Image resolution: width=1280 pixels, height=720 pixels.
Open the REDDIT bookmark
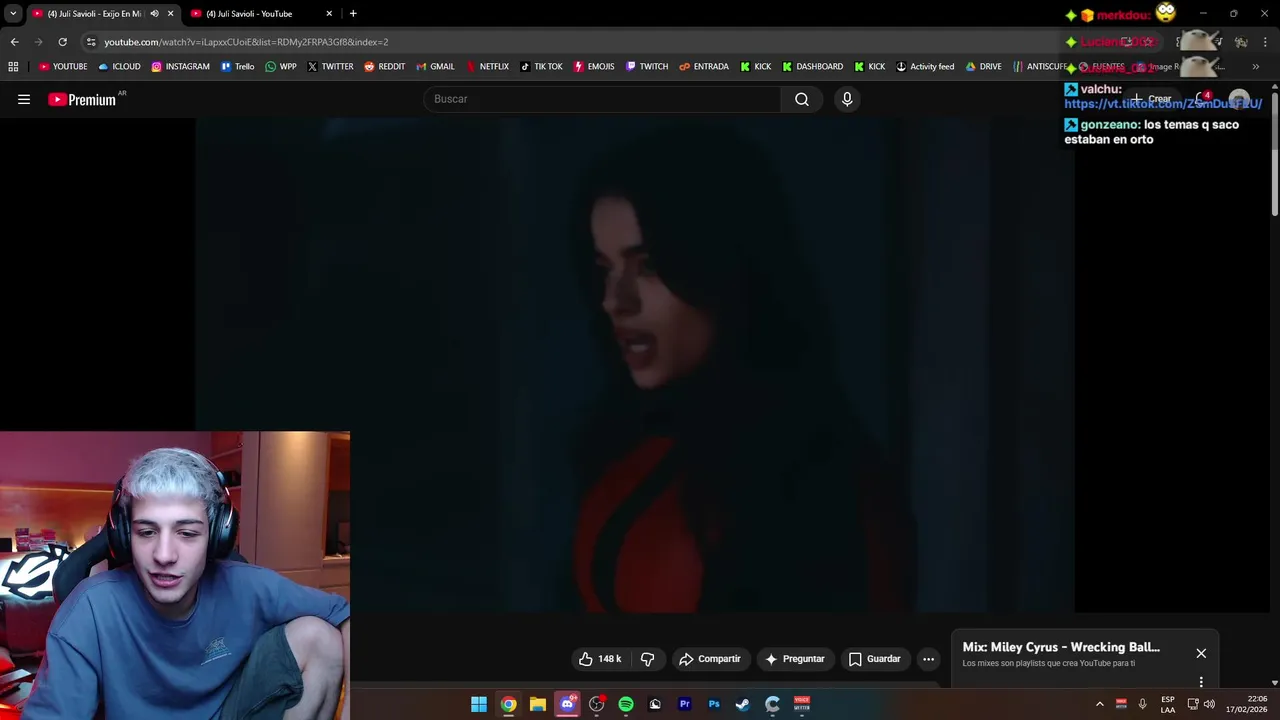(x=384, y=67)
